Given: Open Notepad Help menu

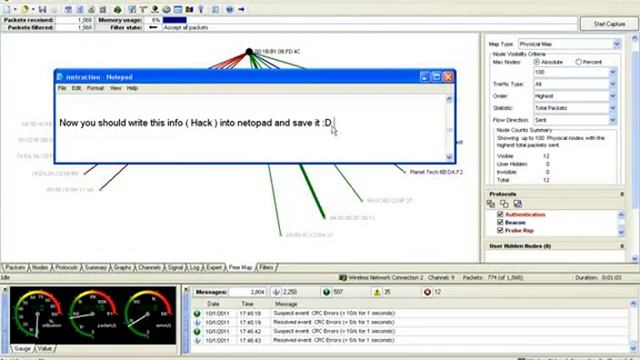Looking at the screenshot, I should pyautogui.click(x=132, y=88).
